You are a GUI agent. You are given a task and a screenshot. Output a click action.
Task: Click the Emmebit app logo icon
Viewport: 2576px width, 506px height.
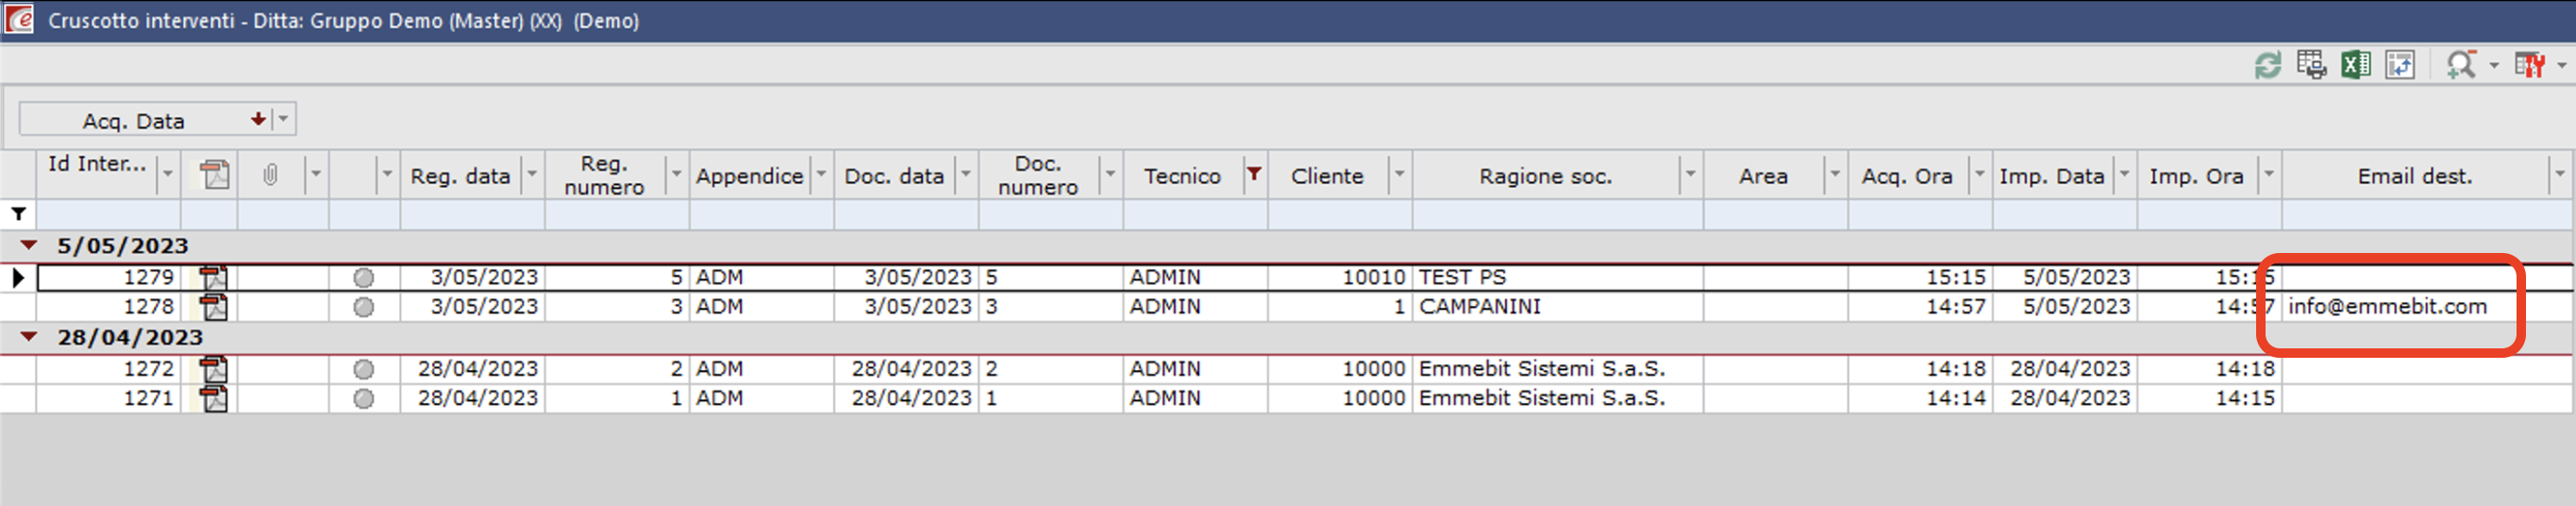coord(20,20)
